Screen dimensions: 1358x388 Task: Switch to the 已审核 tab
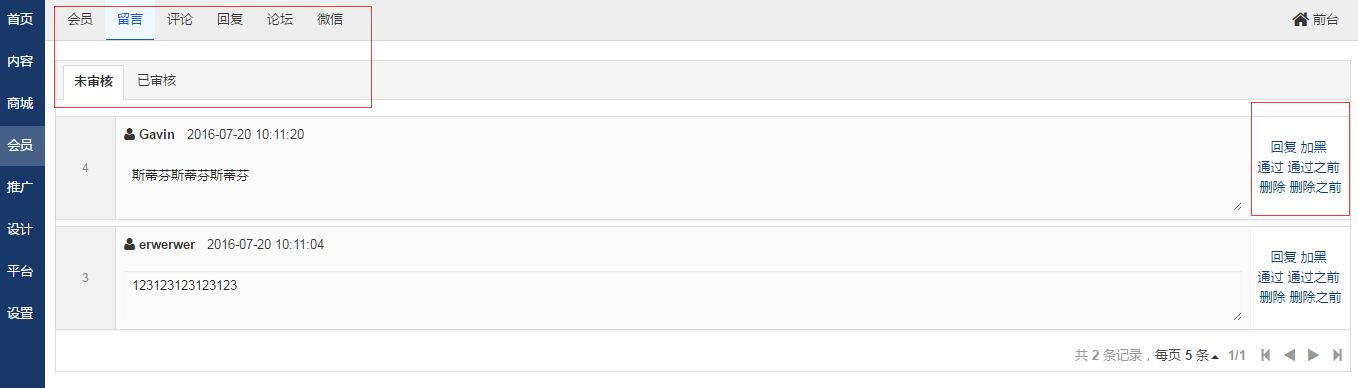point(157,80)
